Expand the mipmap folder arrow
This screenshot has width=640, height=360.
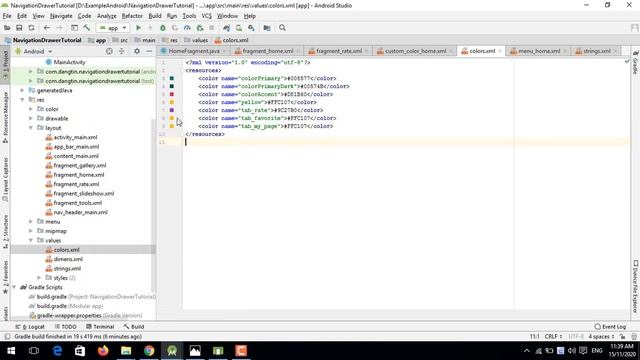click(31, 231)
